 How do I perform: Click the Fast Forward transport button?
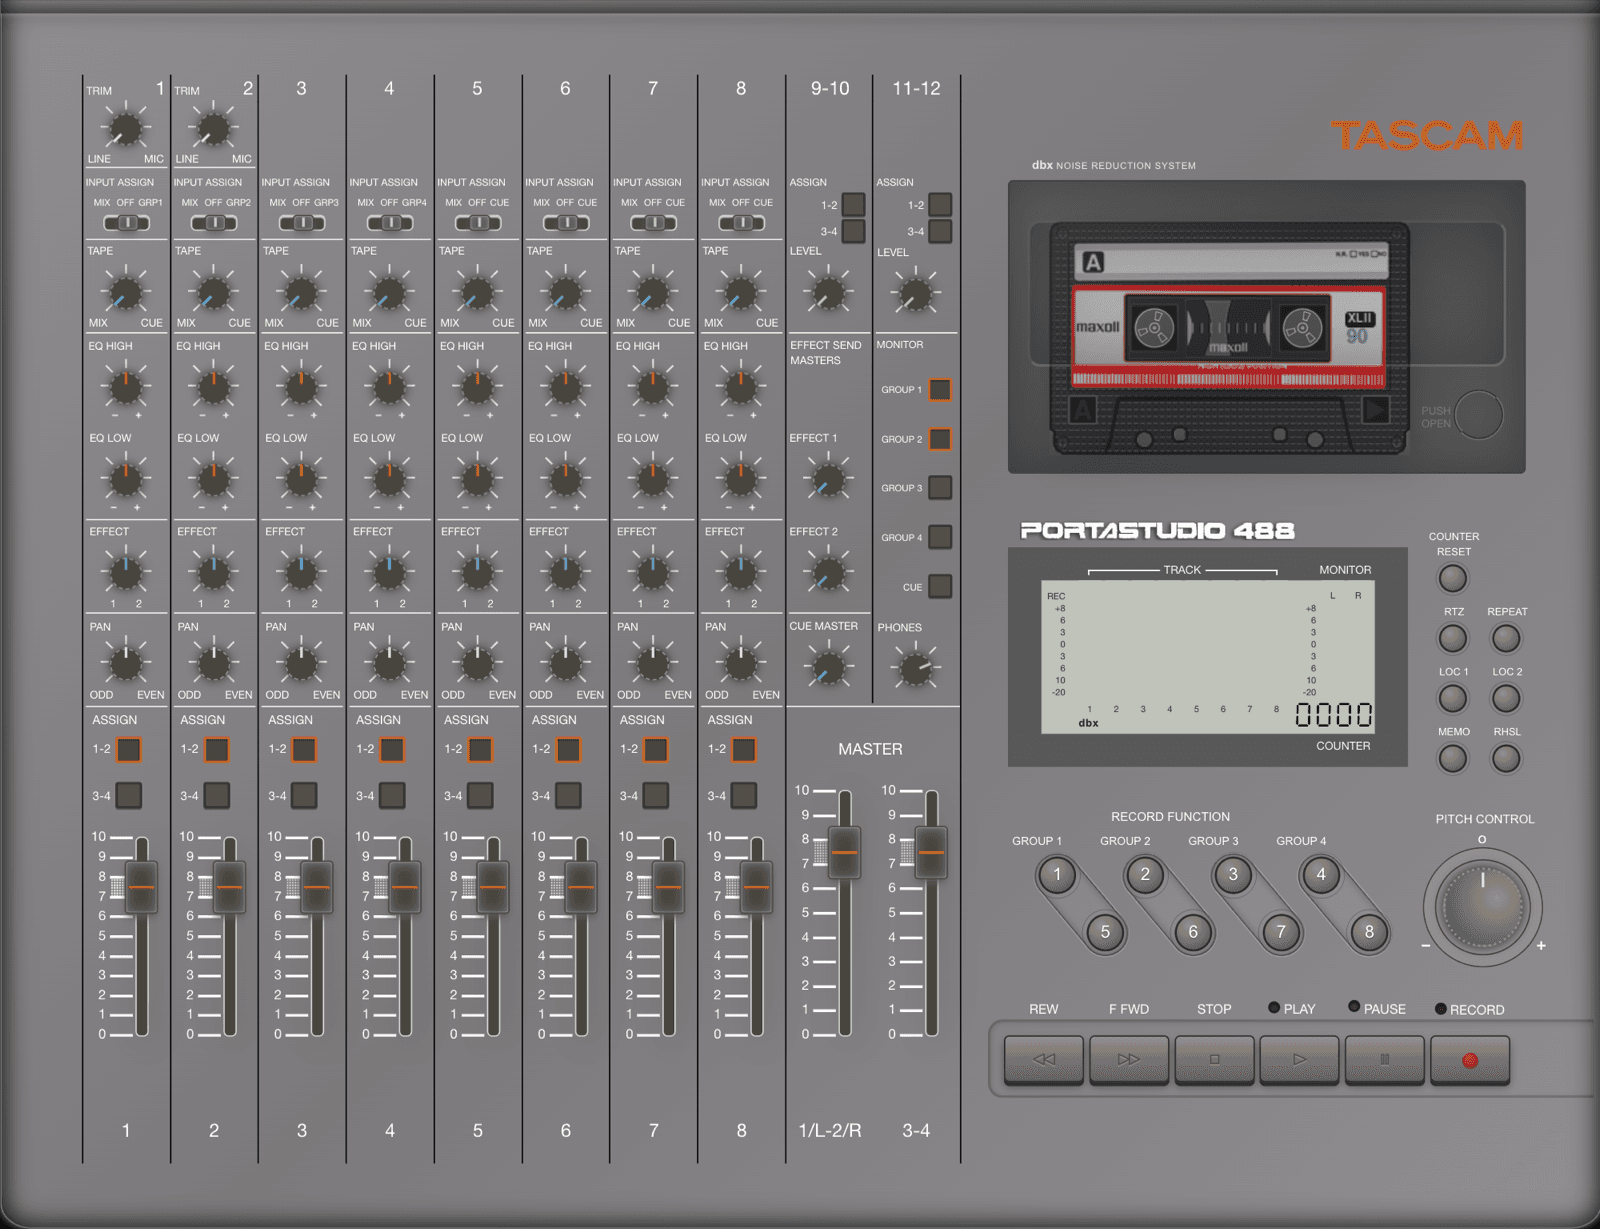(1129, 1060)
